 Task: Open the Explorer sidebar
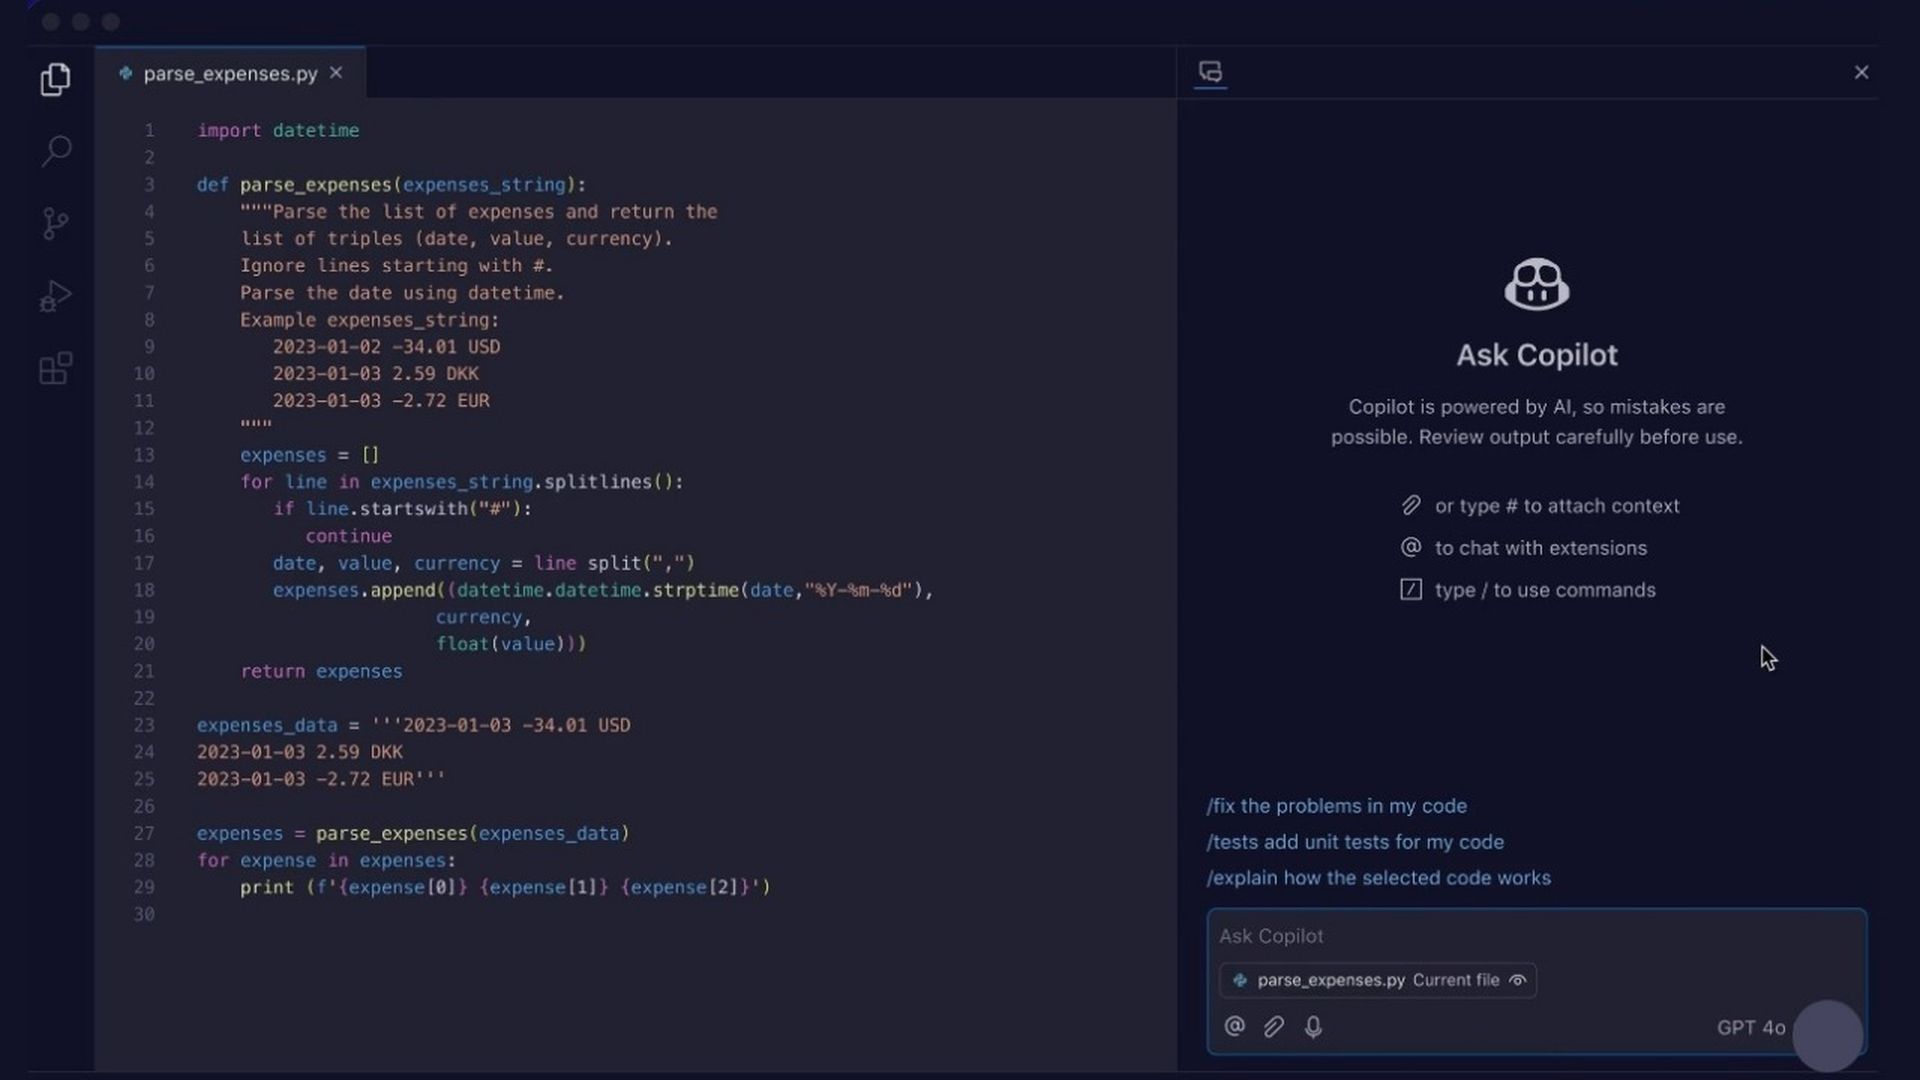(x=55, y=80)
